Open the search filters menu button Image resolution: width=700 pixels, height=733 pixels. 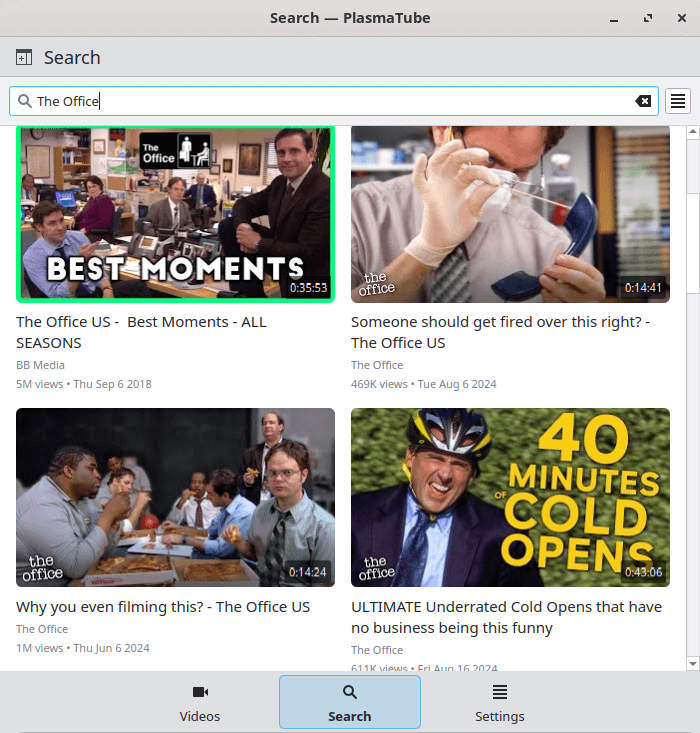(678, 101)
